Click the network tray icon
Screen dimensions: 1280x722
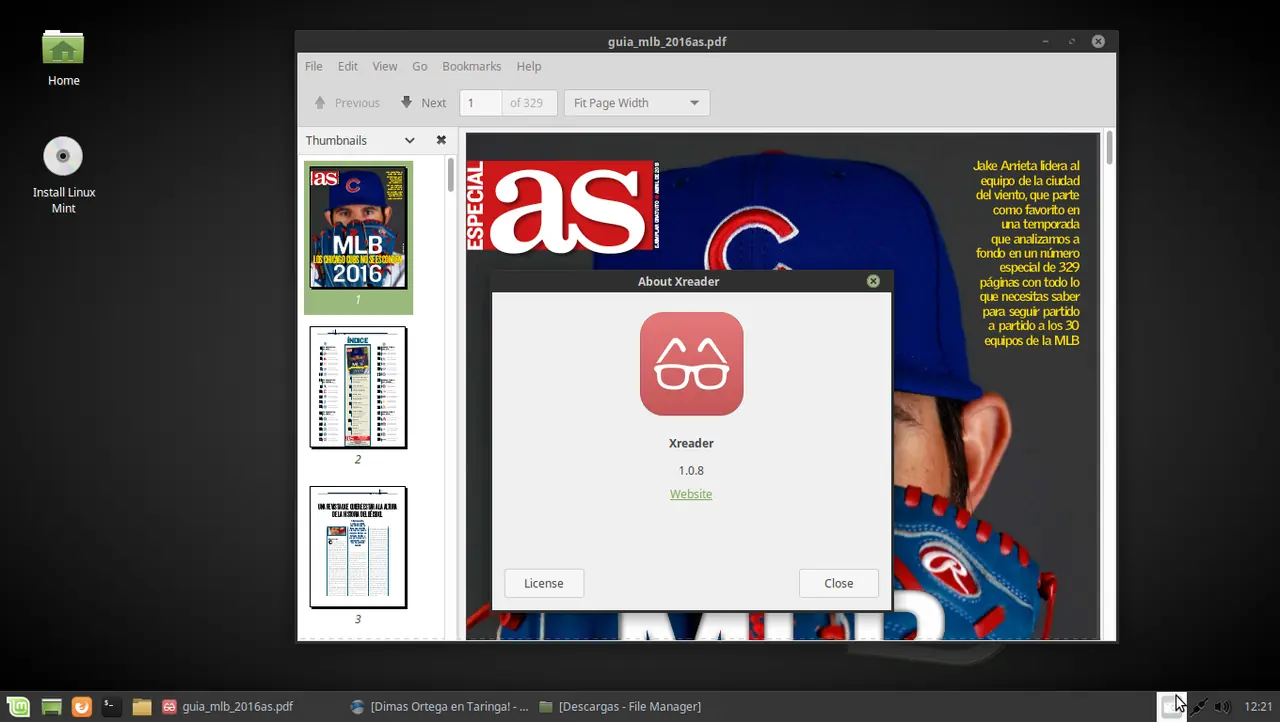(x=1199, y=706)
